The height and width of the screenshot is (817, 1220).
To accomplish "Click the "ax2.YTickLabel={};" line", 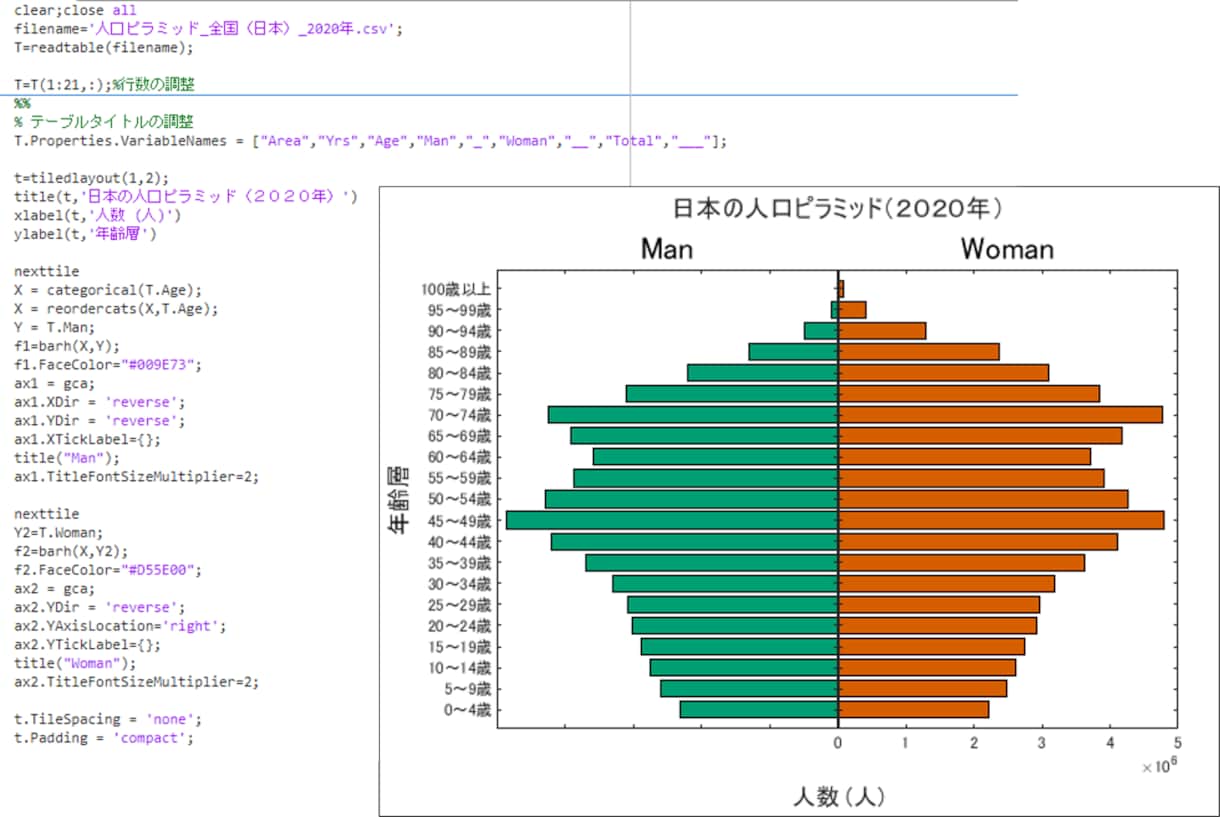I will coord(88,645).
